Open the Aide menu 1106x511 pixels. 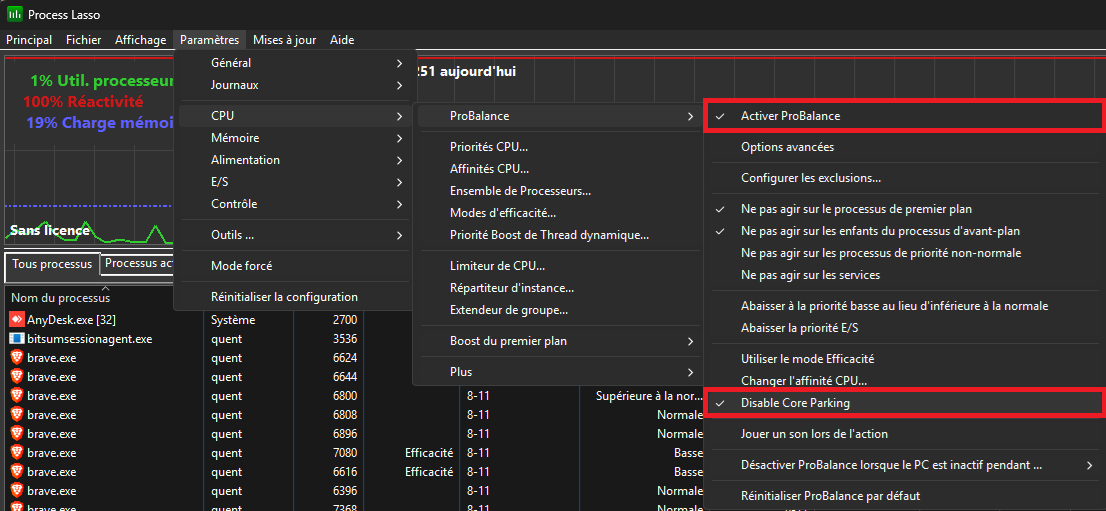[342, 40]
